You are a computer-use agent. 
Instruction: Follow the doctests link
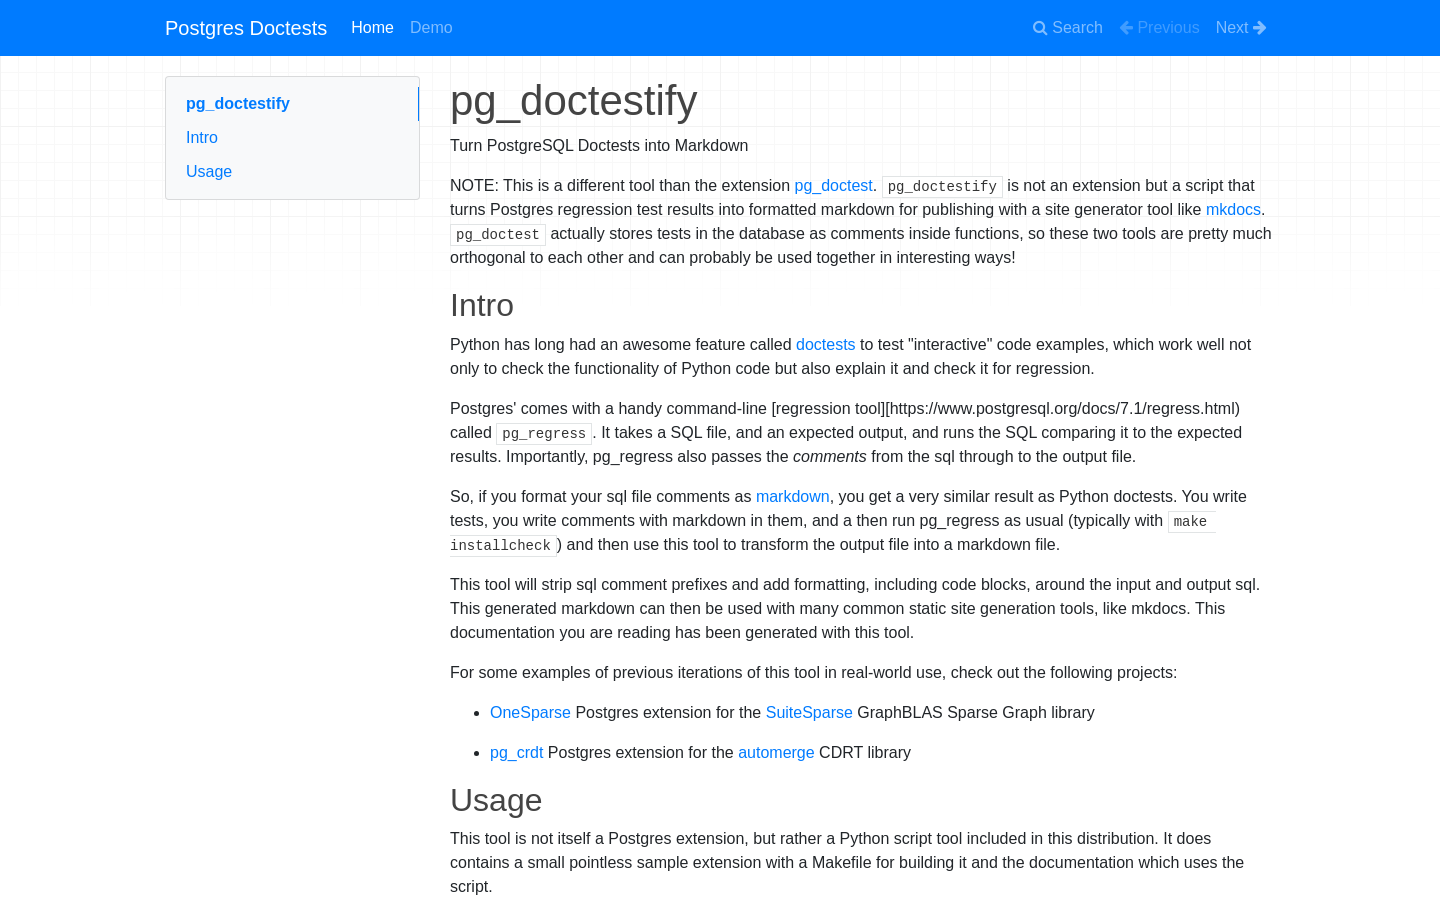[825, 345]
